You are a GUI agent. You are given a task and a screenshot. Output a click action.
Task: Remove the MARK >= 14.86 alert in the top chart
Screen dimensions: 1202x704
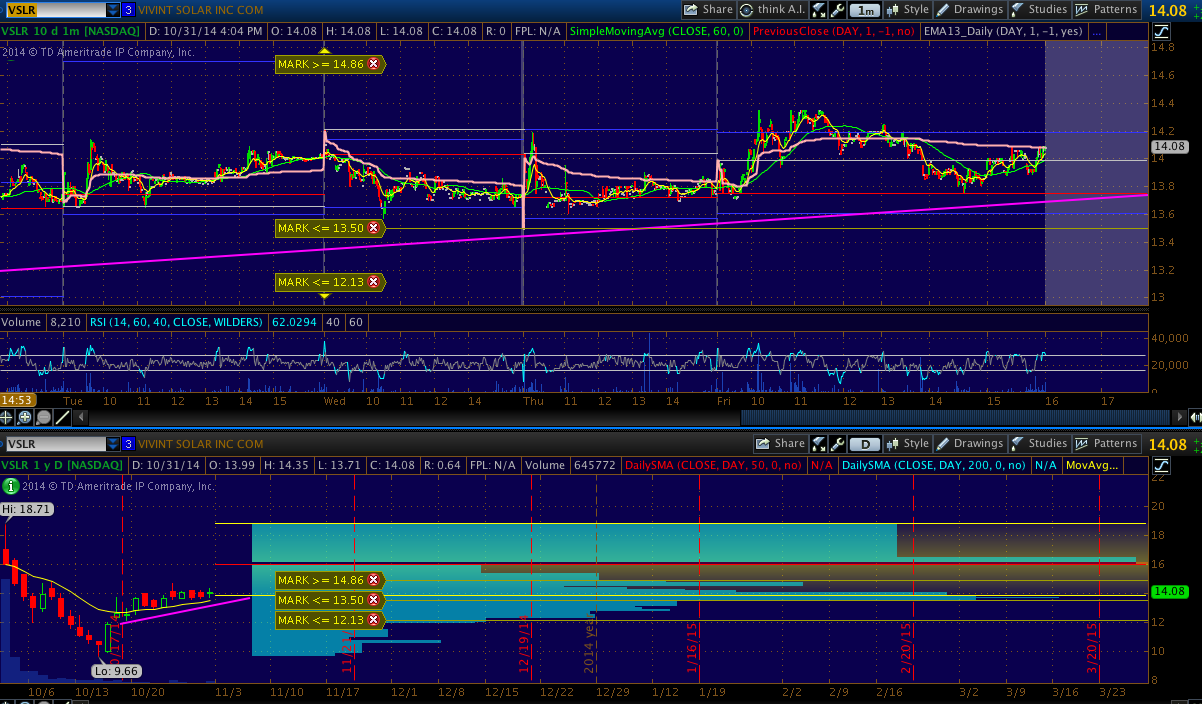[x=374, y=64]
